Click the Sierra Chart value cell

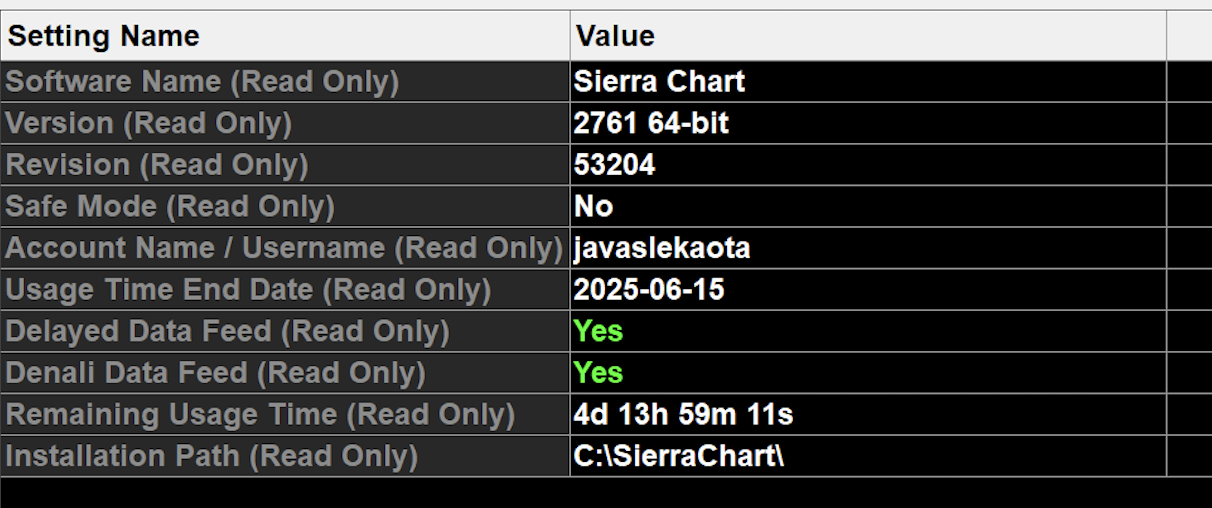tap(659, 82)
